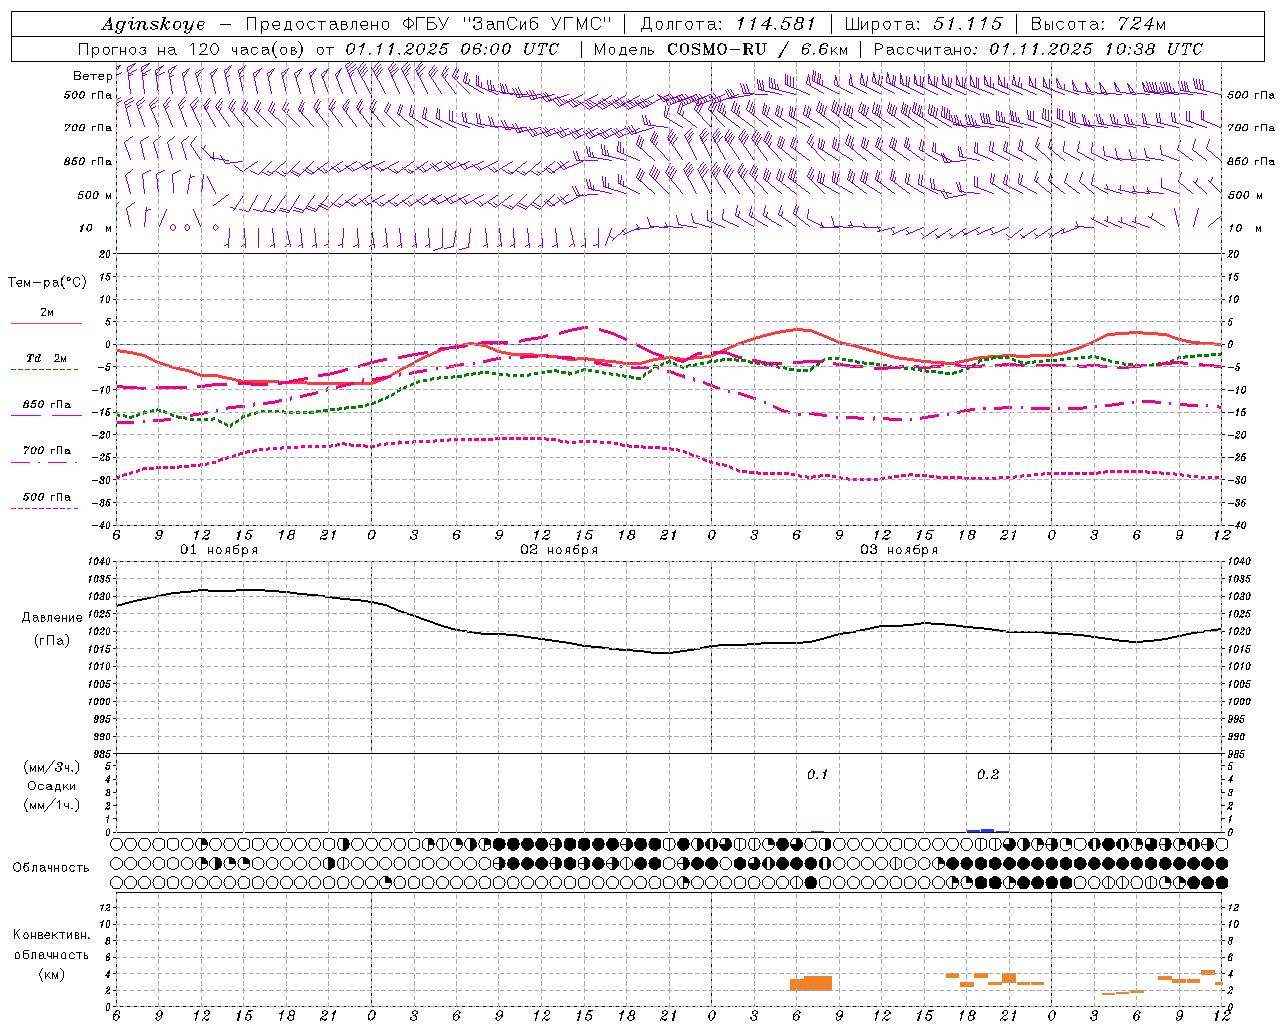Click the 700 гПа temperature legend entry

(47, 450)
